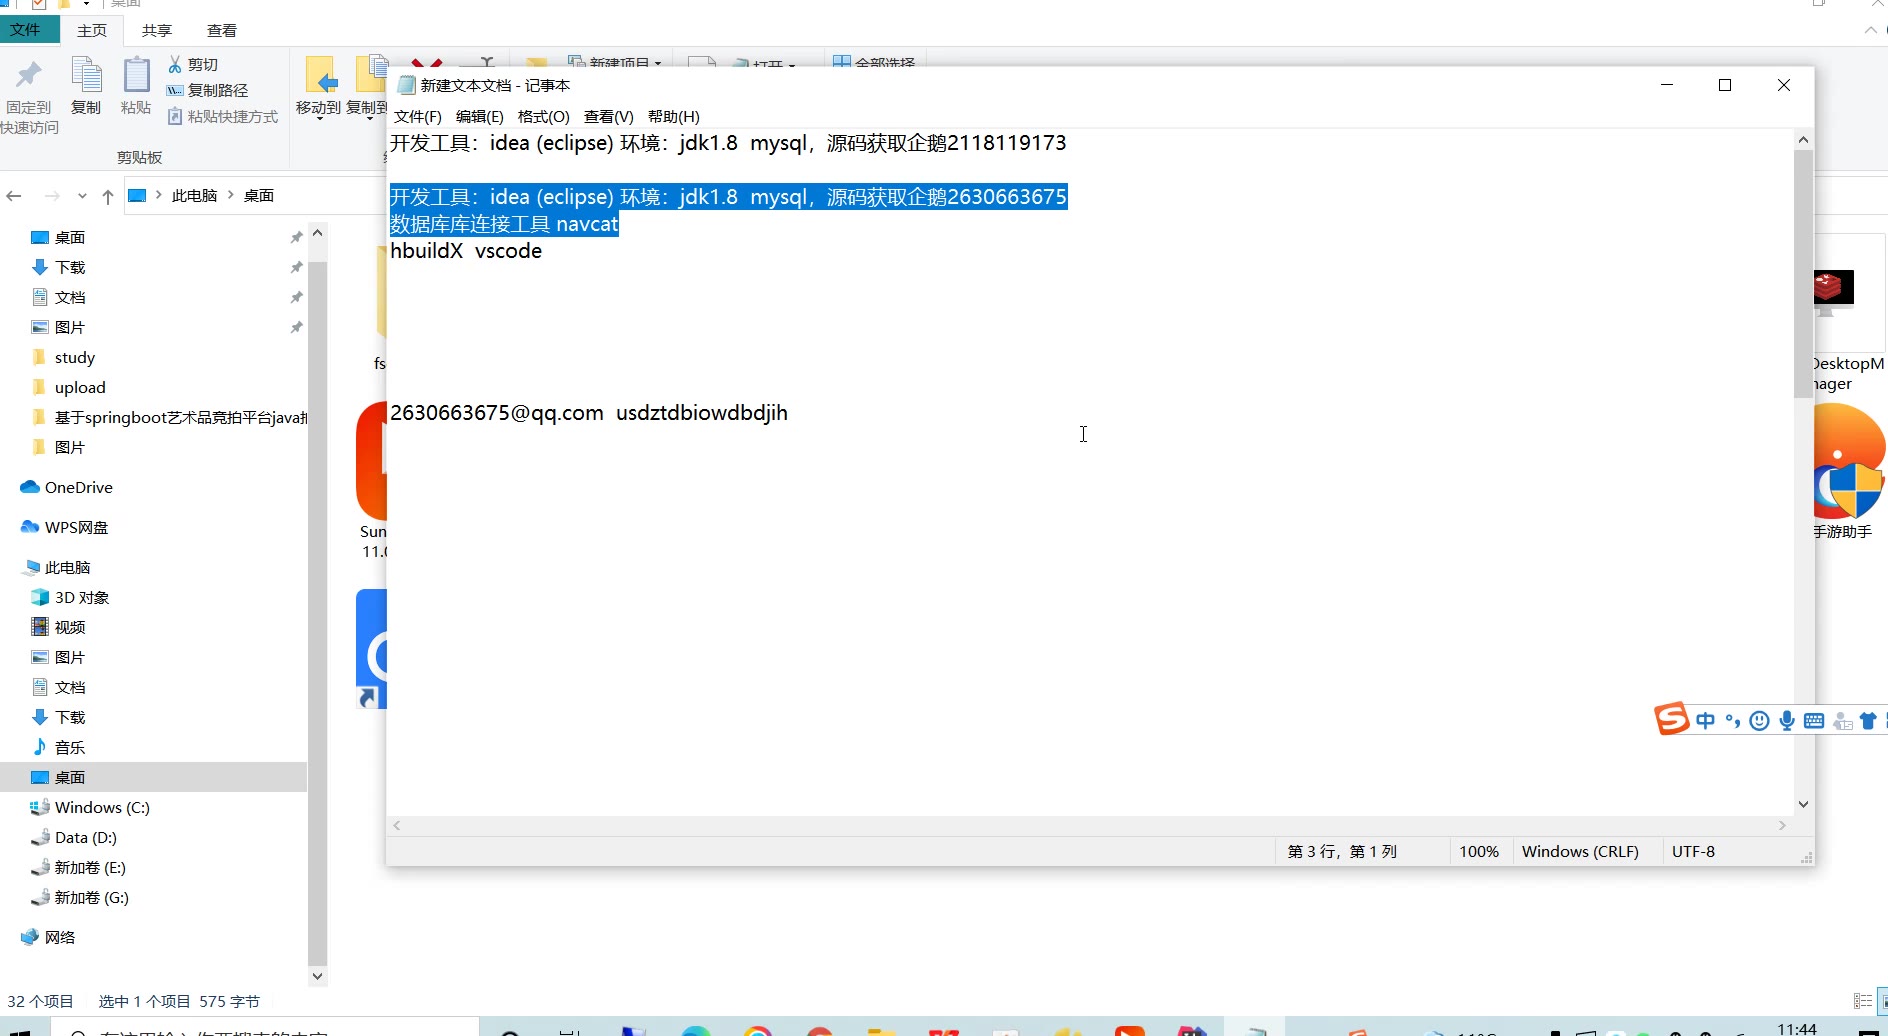This screenshot has width=1888, height=1036.
Task: Click the Sogou user account icon
Action: point(1842,721)
